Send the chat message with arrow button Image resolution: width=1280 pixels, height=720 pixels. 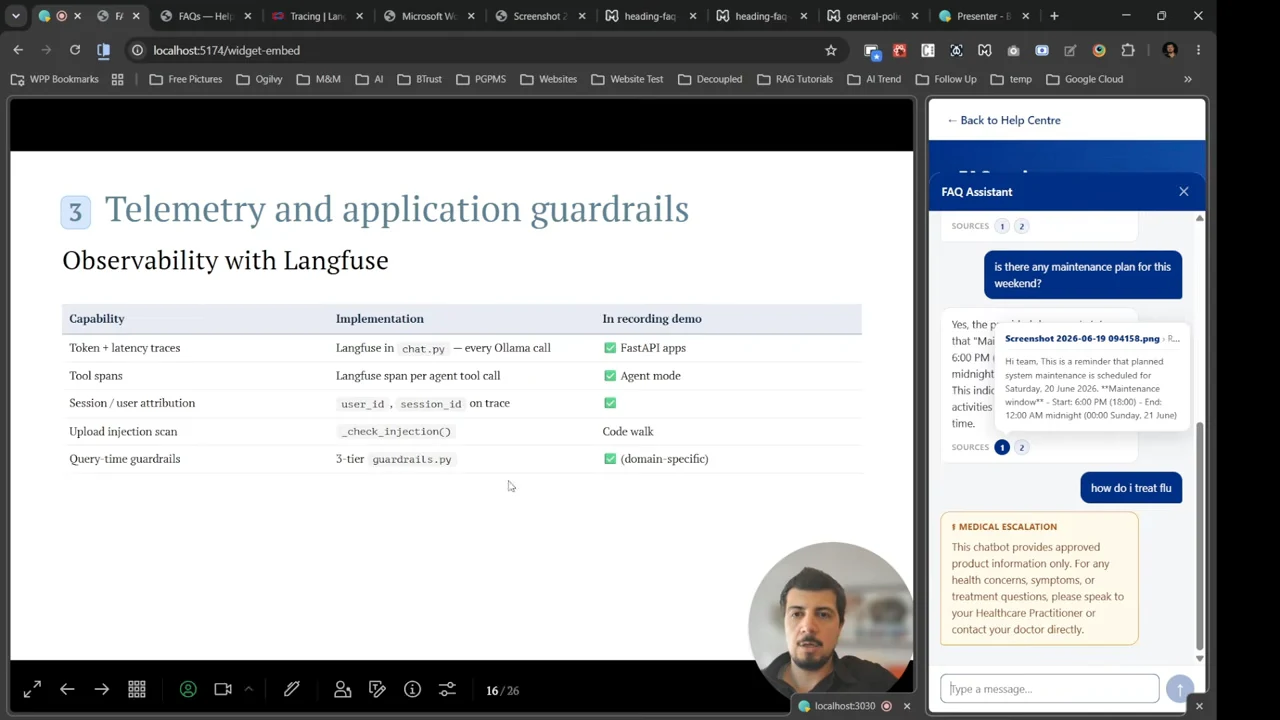[1180, 689]
